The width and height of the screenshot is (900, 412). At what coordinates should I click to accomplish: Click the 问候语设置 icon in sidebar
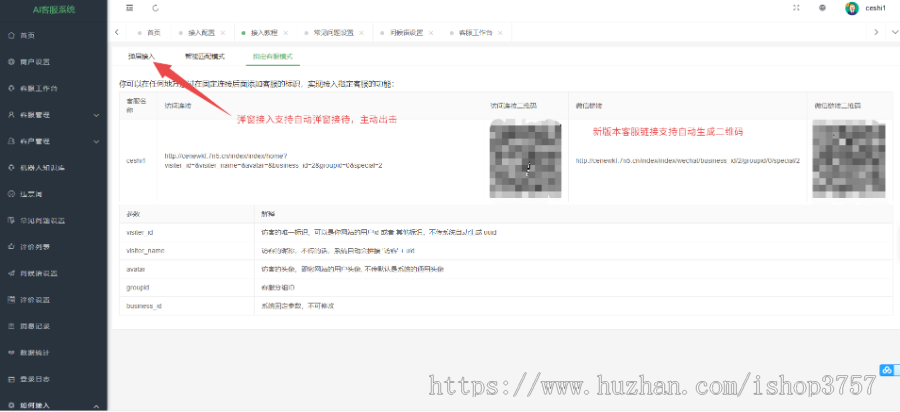point(11,273)
